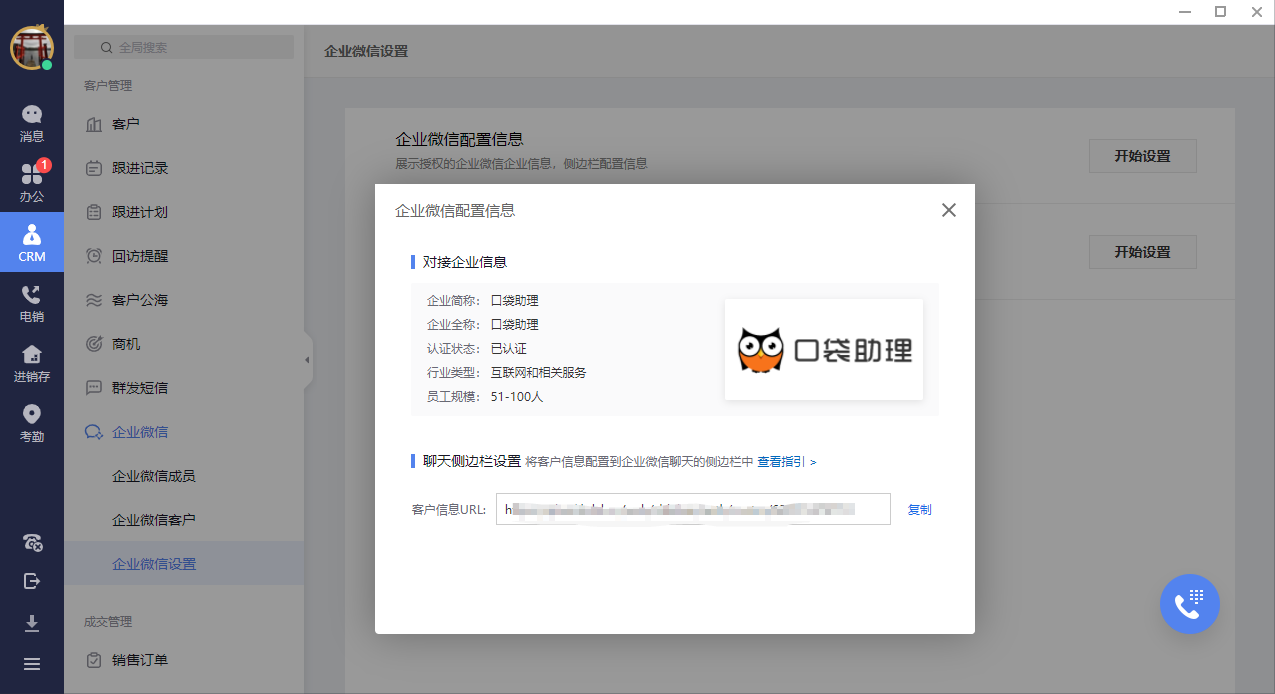Click the 客户 building icon in sidebar

click(94, 124)
